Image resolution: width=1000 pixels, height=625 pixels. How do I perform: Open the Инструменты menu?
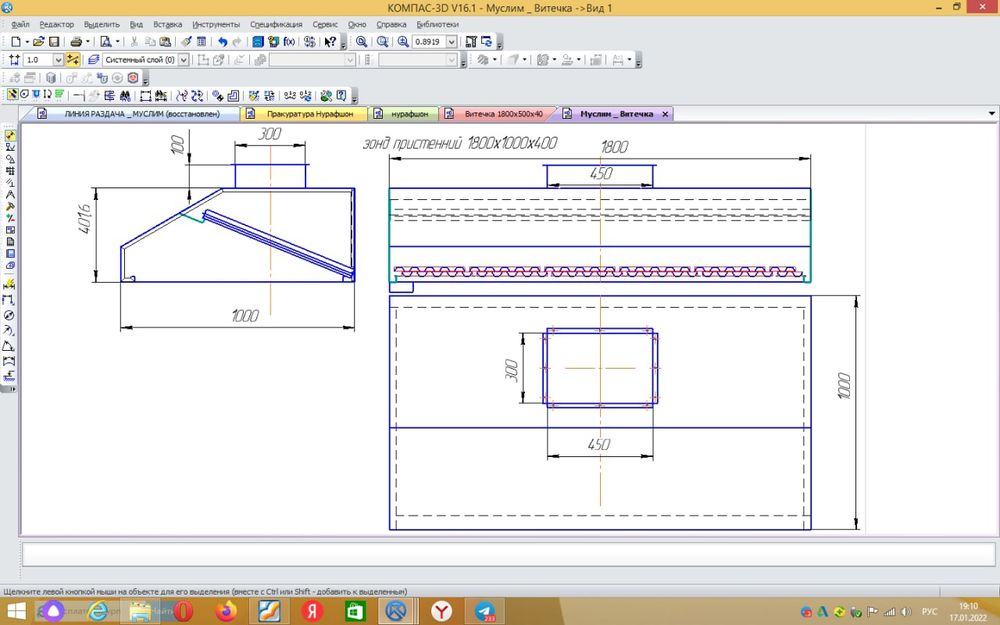216,23
